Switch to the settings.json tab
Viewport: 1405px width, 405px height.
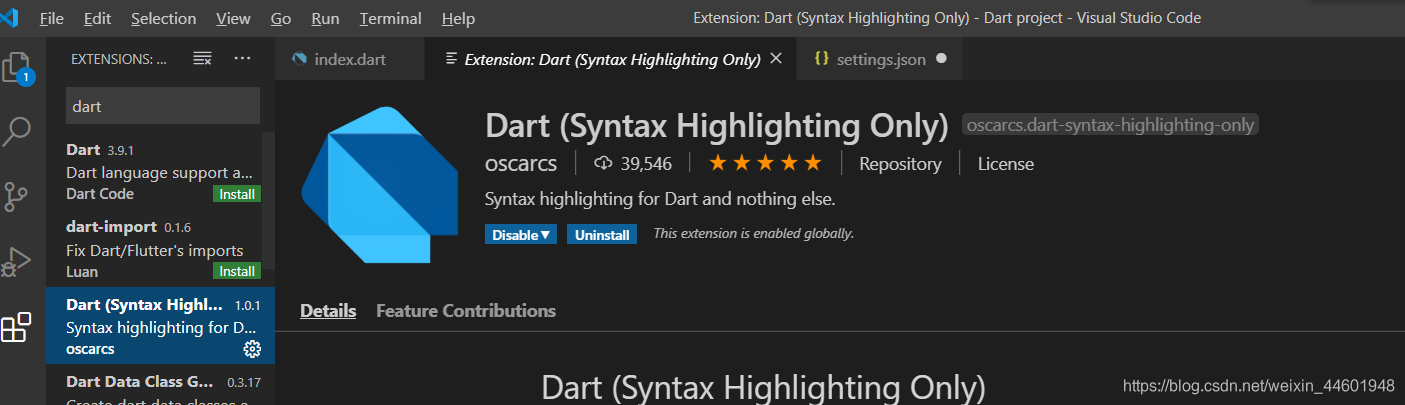[x=881, y=59]
